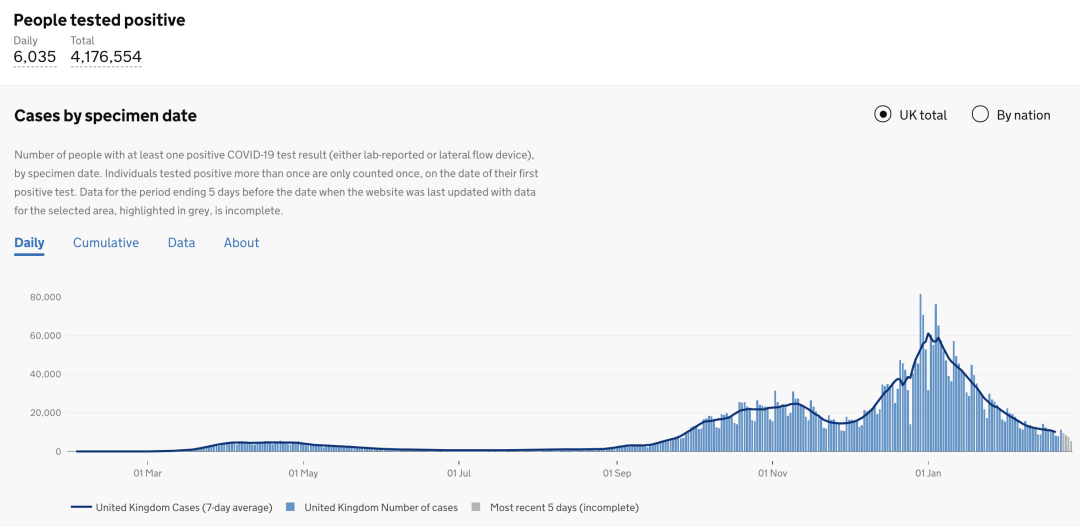The width and height of the screenshot is (1080, 527).
Task: Click the 01 Sep x-axis label
Action: (617, 473)
